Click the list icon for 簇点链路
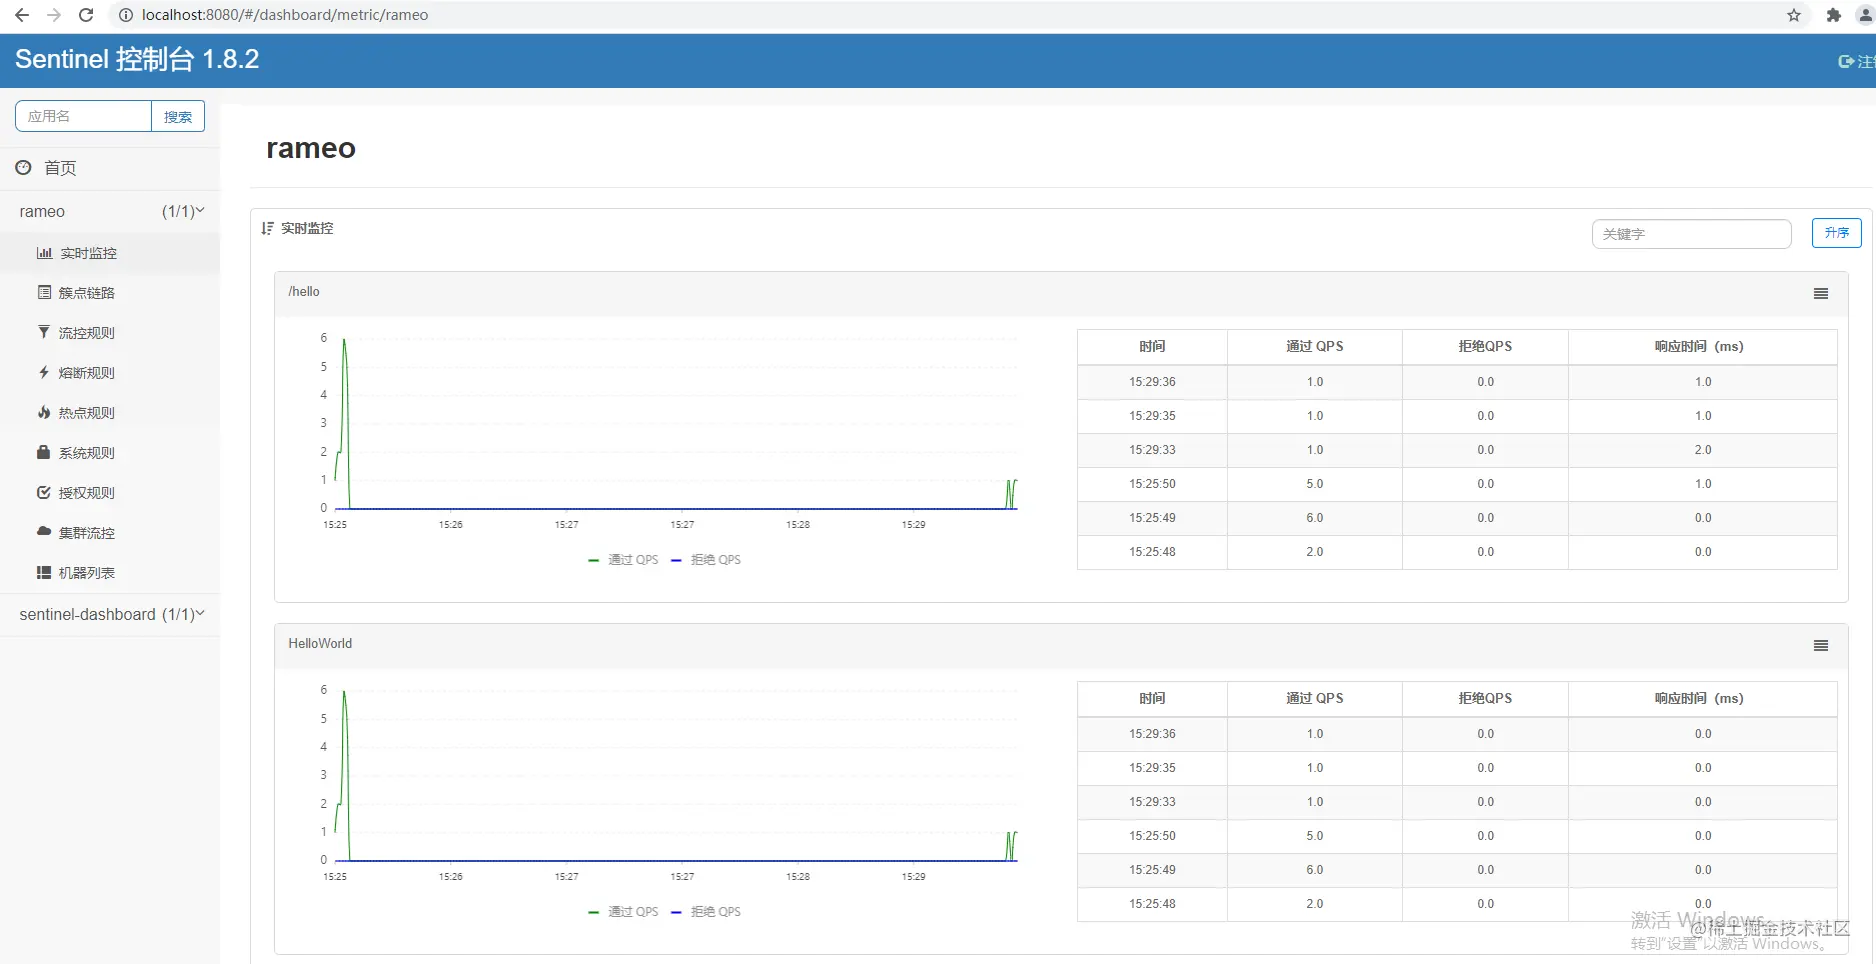 pyautogui.click(x=44, y=292)
